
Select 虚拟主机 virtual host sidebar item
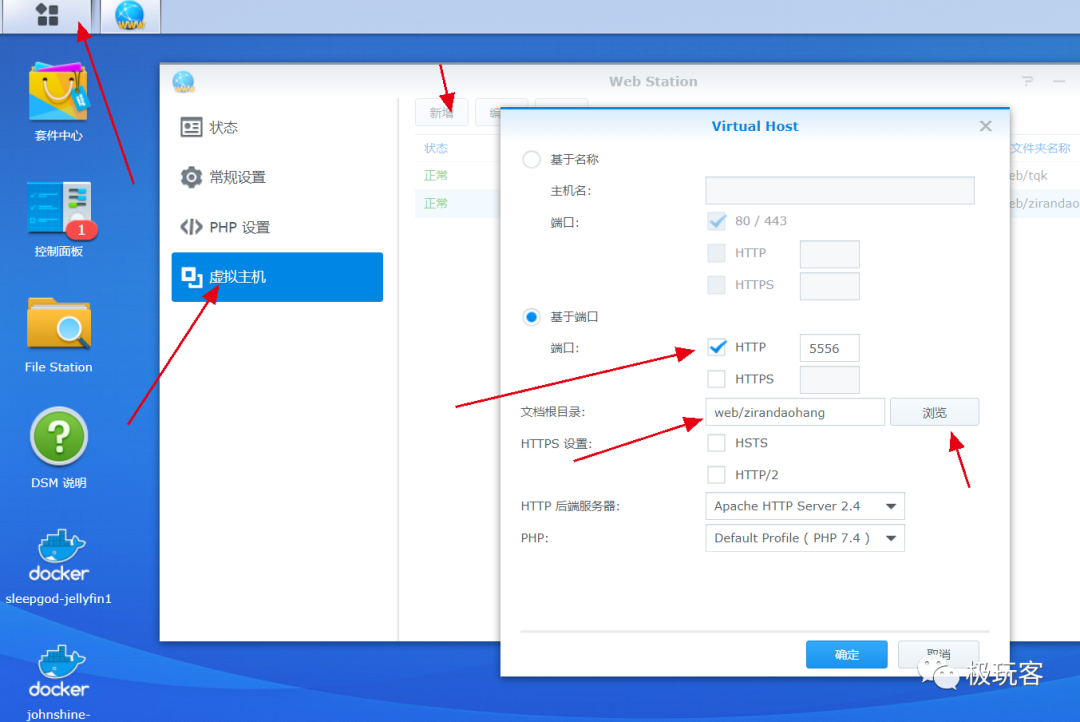pos(277,277)
